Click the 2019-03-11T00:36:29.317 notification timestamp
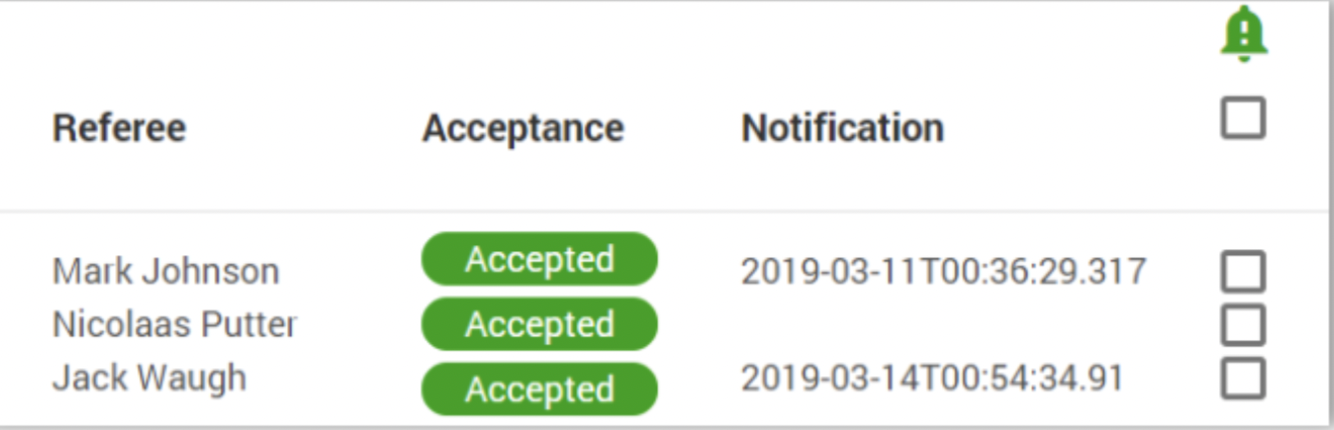 tap(943, 271)
